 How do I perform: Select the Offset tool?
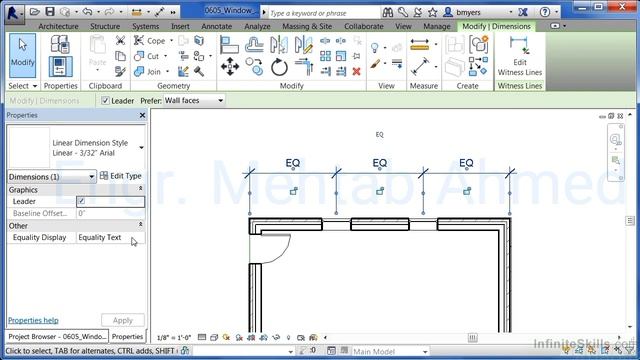click(x=254, y=45)
